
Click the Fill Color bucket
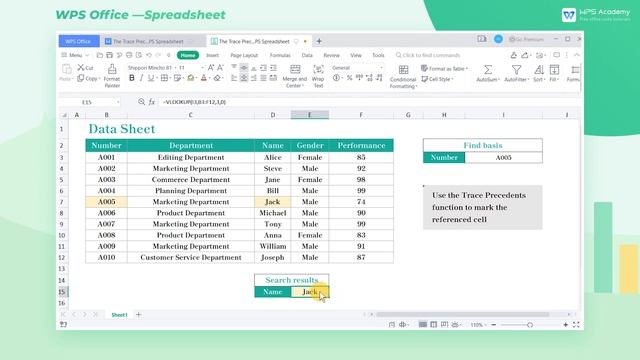190,78
